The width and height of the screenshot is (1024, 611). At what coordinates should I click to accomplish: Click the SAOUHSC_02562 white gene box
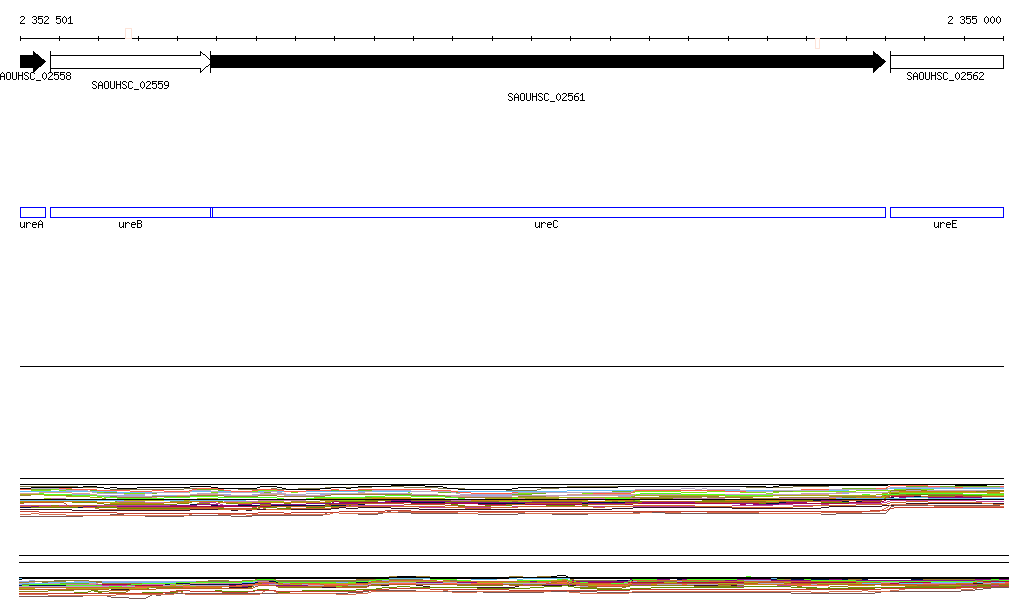947,62
